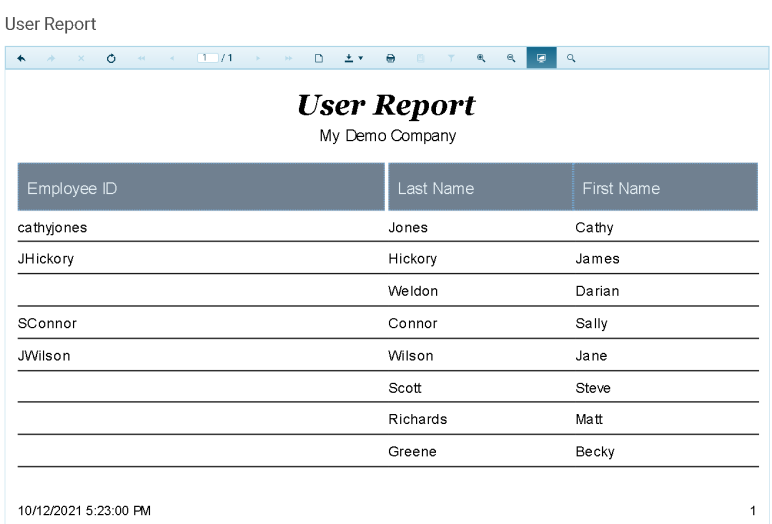Click the last name Scott

(405, 388)
